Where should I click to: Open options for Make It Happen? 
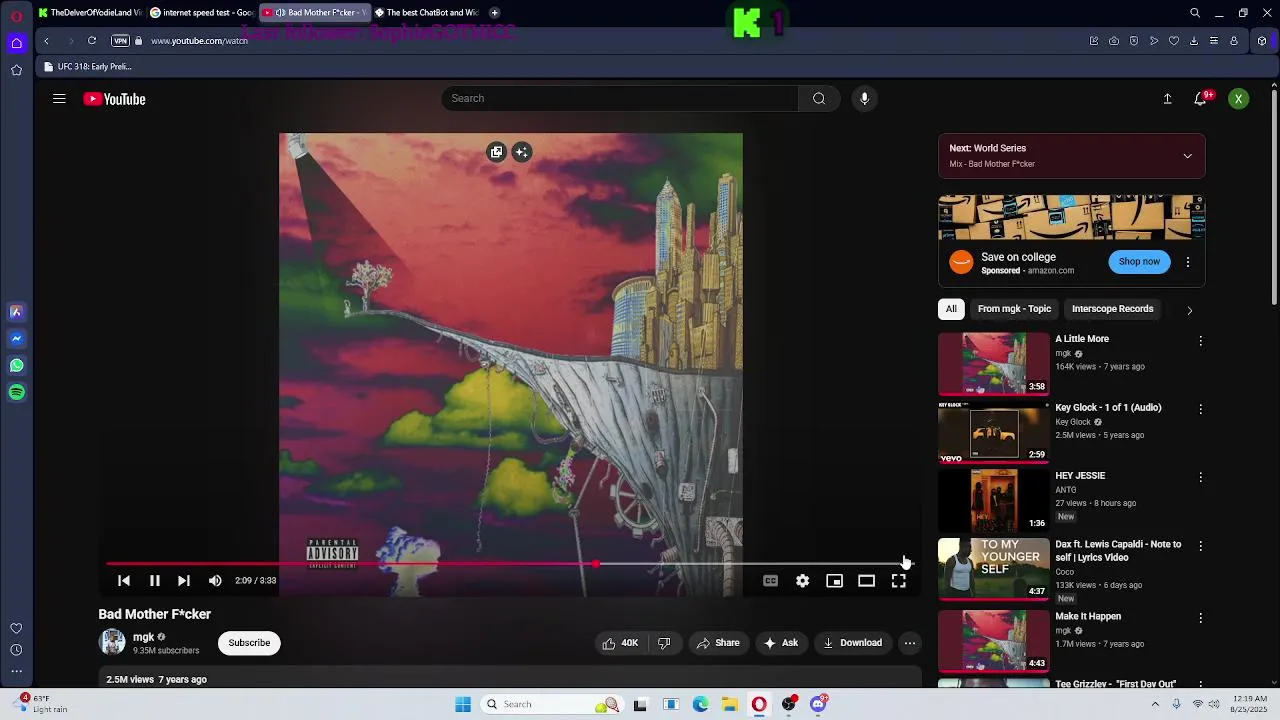click(x=1201, y=618)
